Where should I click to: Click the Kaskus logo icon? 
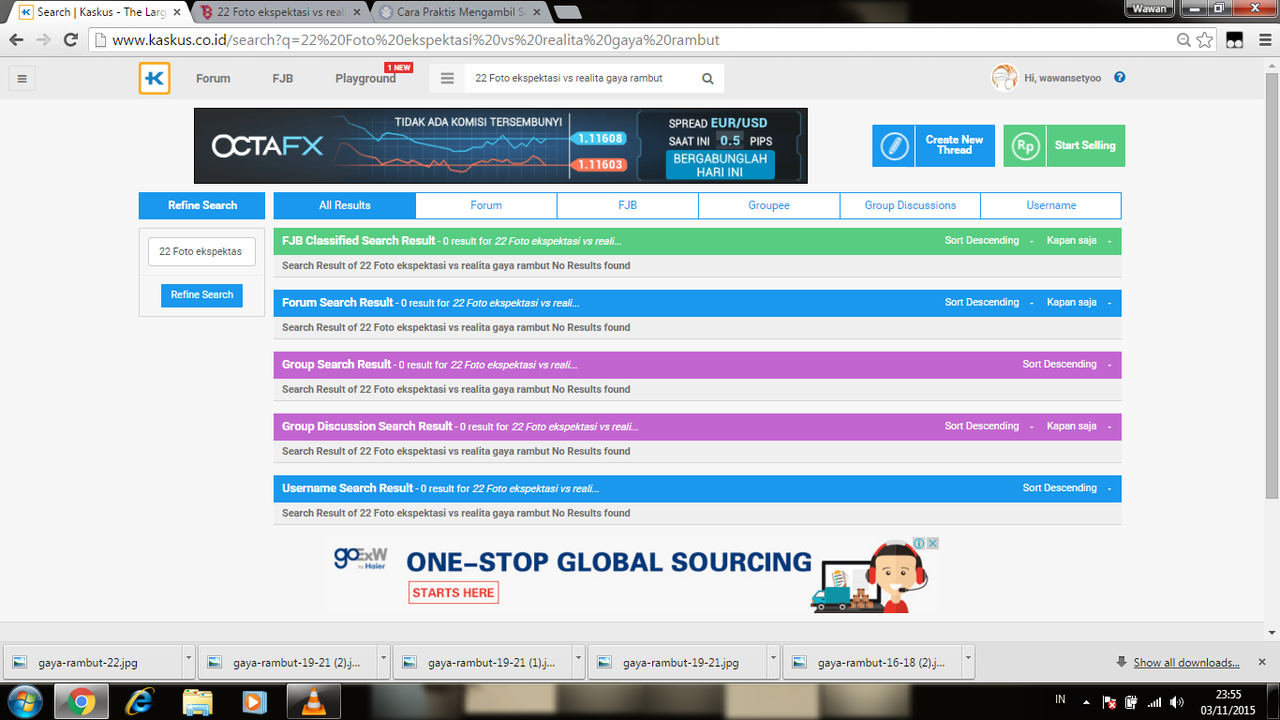click(155, 78)
